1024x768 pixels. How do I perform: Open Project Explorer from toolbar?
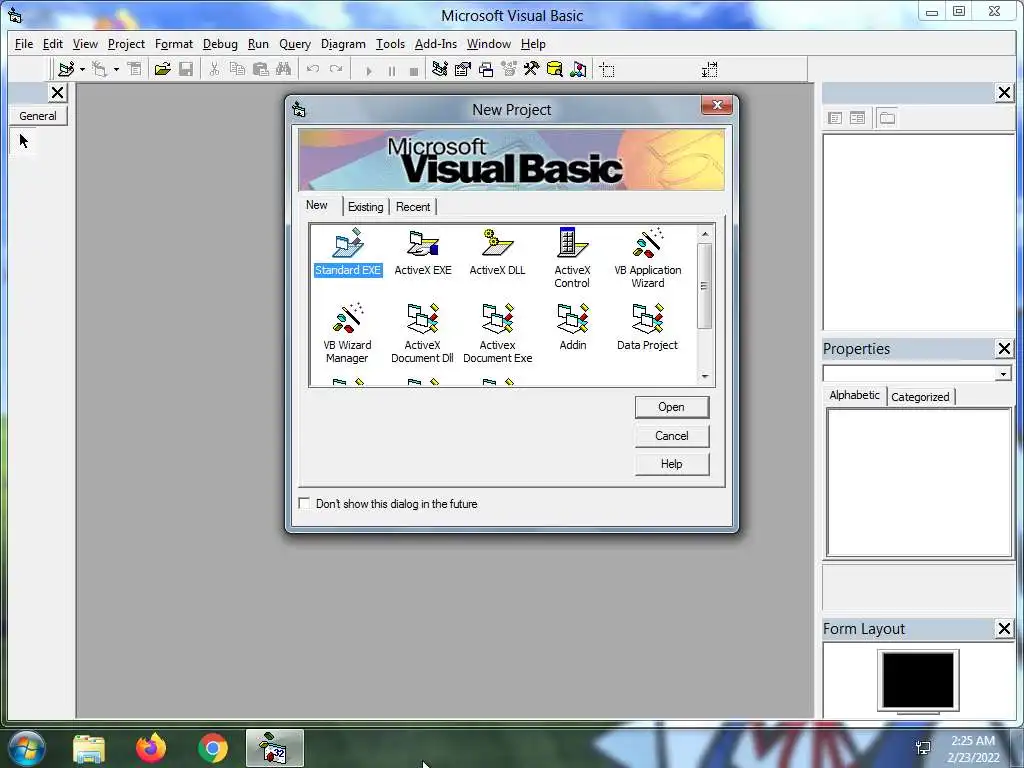point(440,69)
